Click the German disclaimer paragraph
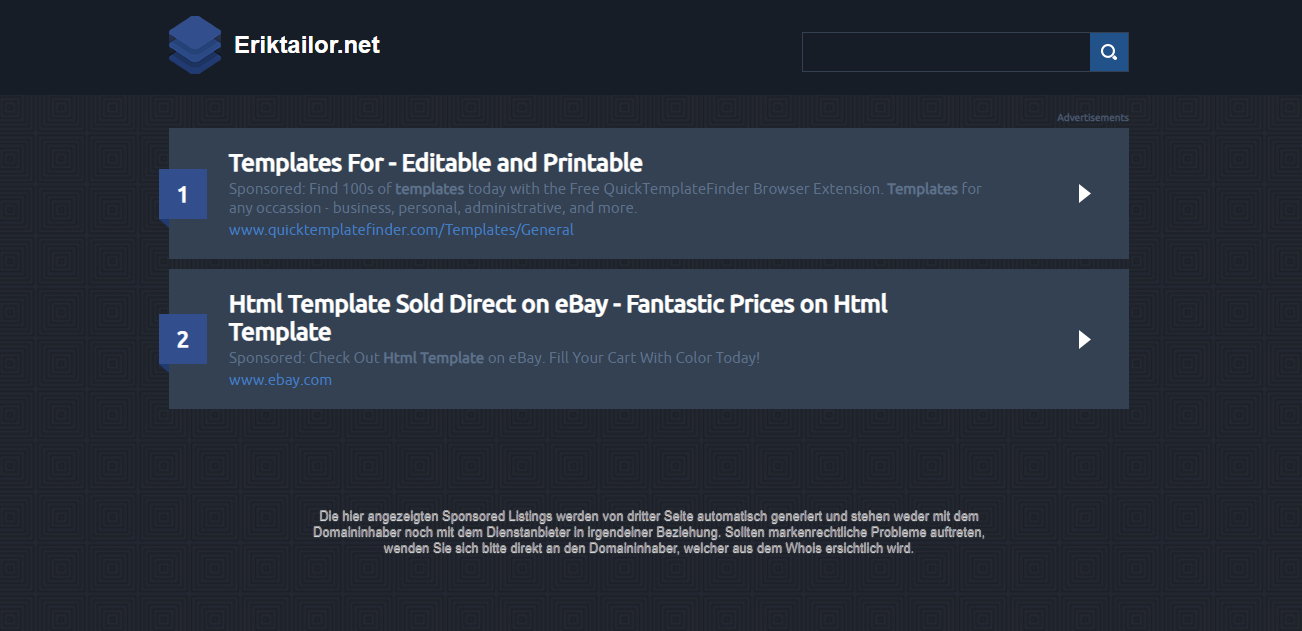Image resolution: width=1302 pixels, height=631 pixels. pos(648,532)
